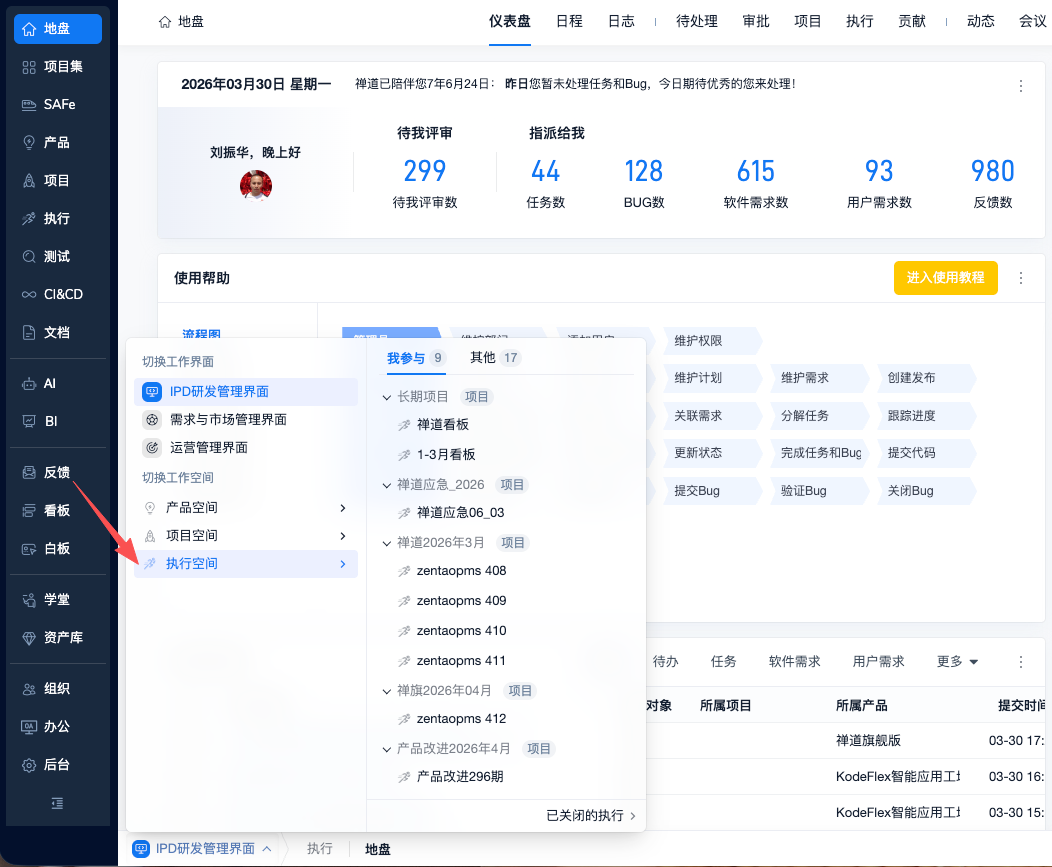Viewport: 1052px width, 867px height.
Task: Open the 地盘 sidebar icon
Action: pyautogui.click(x=29, y=29)
